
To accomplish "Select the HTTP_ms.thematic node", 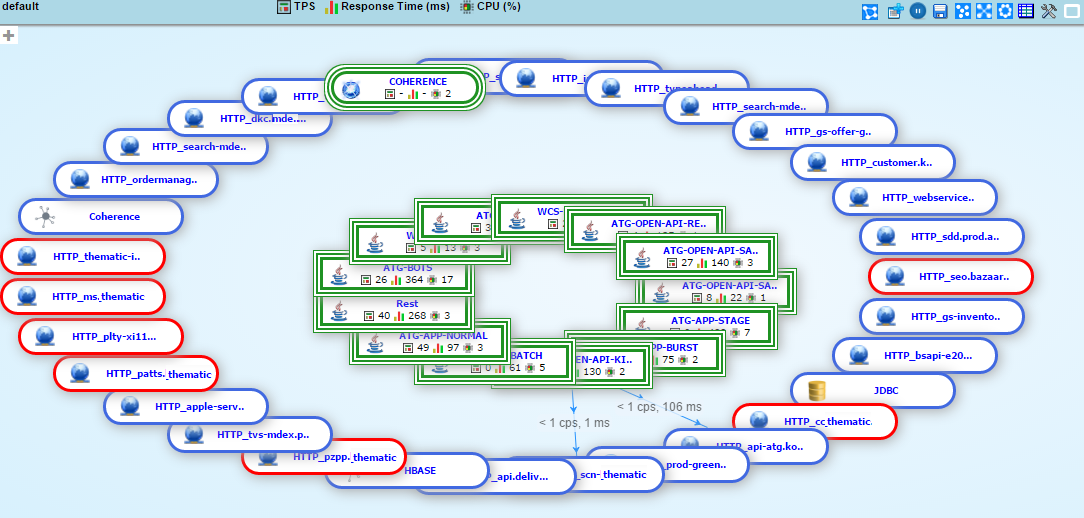I will coord(83,297).
